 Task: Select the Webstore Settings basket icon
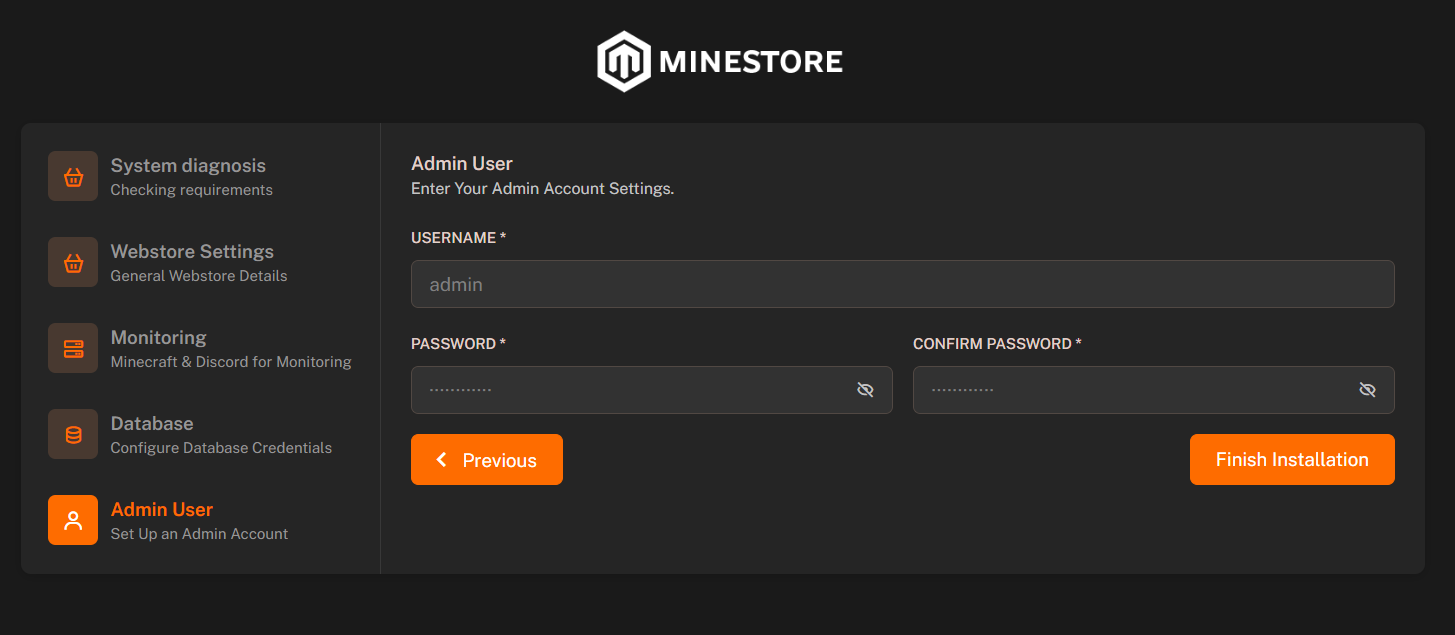[x=72, y=262]
